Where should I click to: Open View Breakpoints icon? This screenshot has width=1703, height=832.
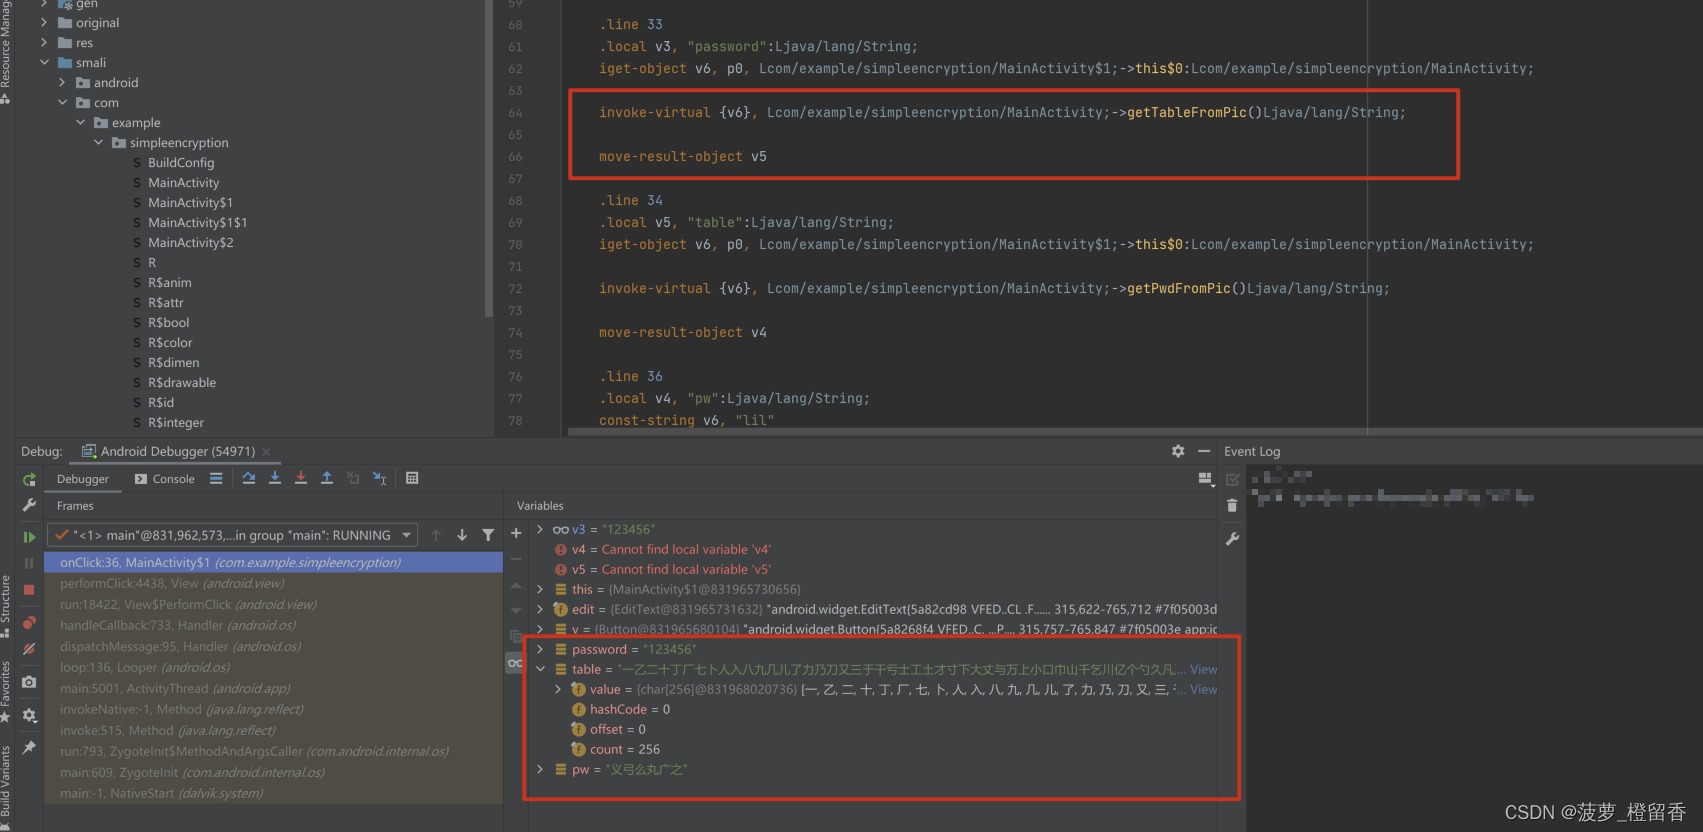29,622
